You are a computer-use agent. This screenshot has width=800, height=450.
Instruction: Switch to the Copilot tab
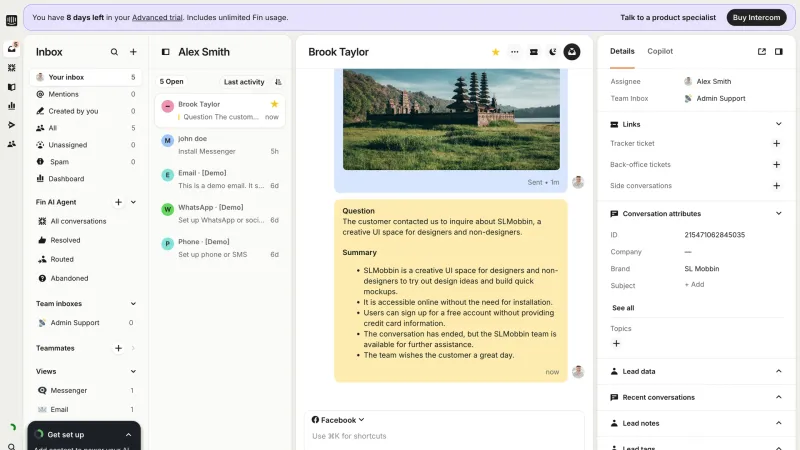(660, 52)
